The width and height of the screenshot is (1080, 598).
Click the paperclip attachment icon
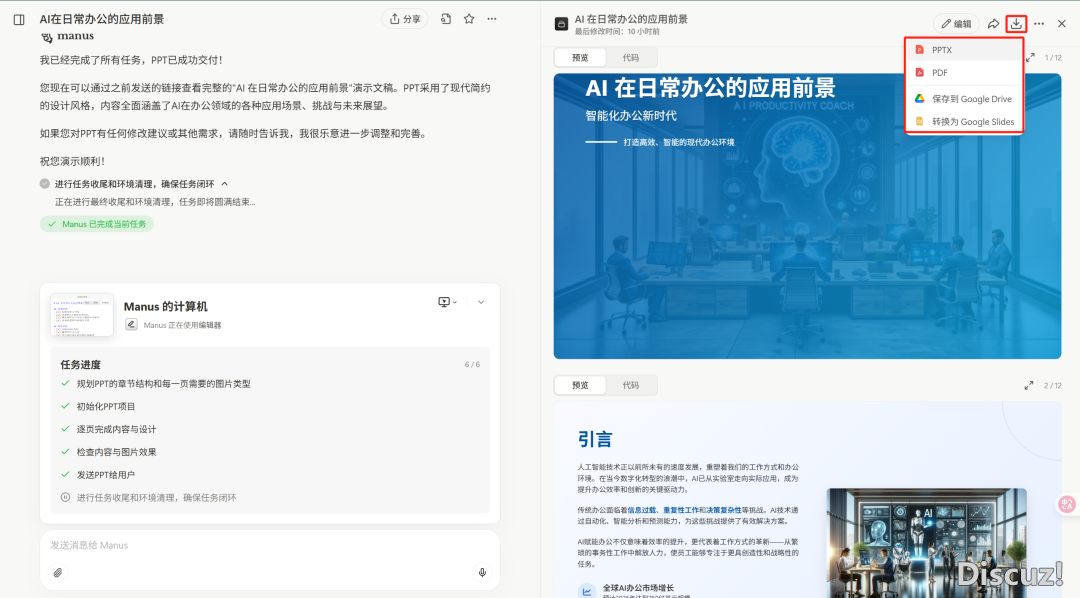(x=58, y=572)
